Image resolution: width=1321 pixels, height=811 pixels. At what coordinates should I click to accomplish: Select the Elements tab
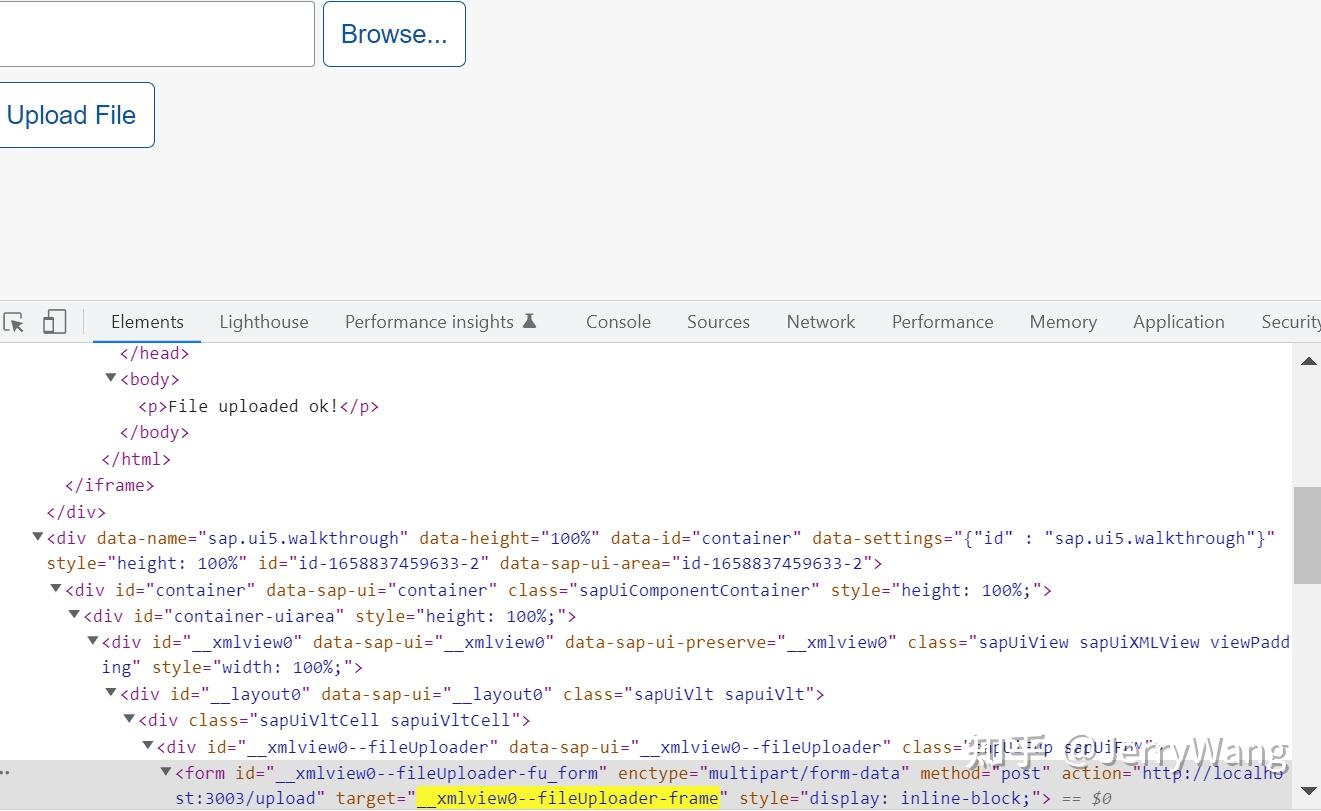(x=146, y=321)
